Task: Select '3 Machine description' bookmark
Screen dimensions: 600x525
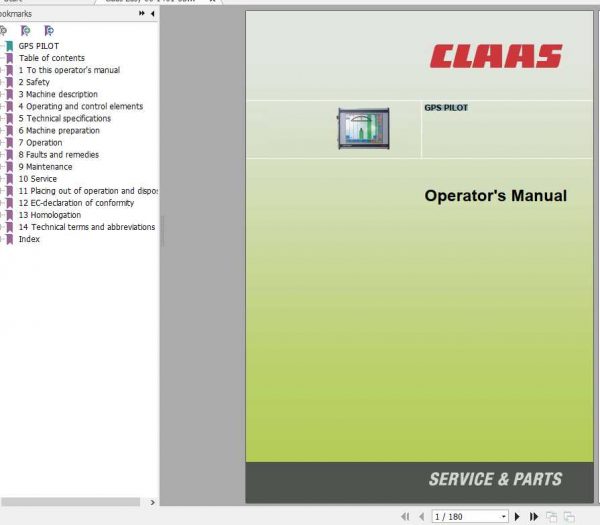Action: point(58,94)
